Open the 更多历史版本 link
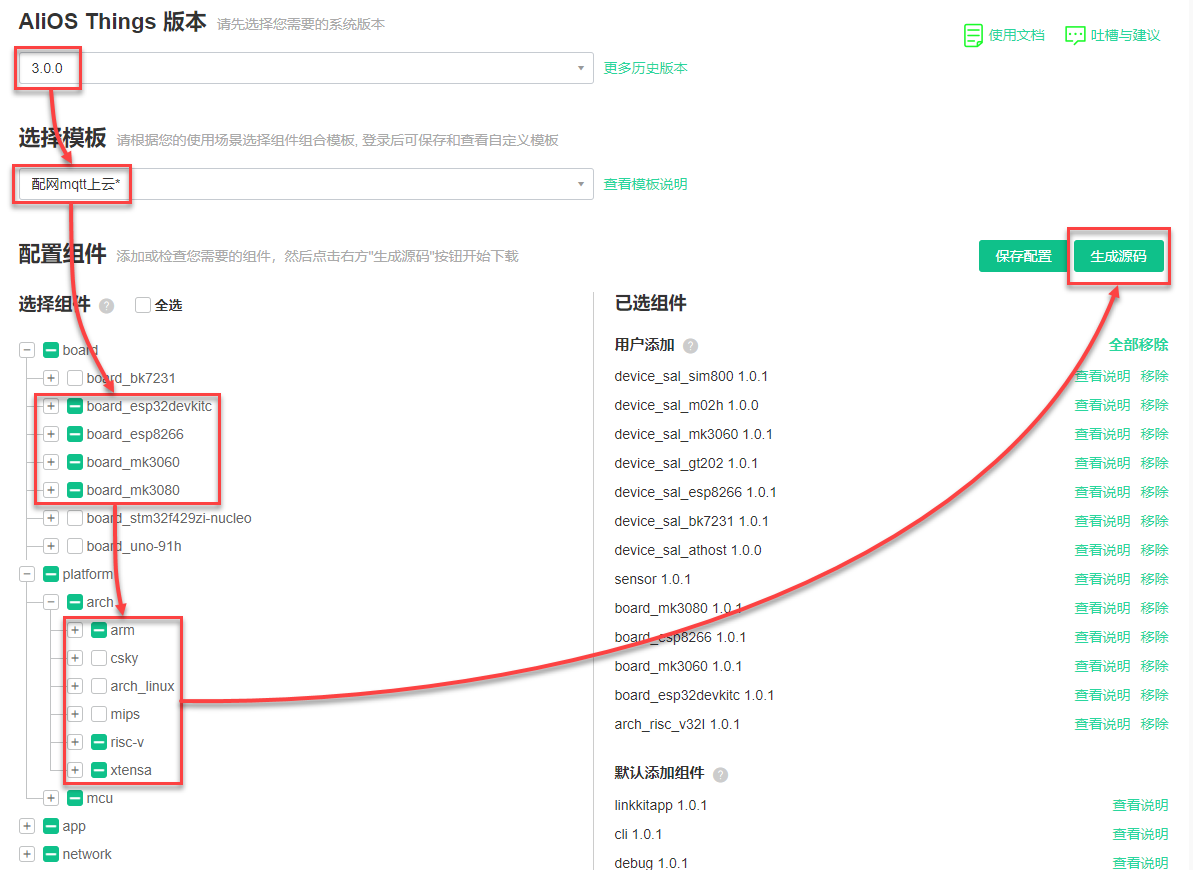The height and width of the screenshot is (870, 1193). (x=645, y=68)
